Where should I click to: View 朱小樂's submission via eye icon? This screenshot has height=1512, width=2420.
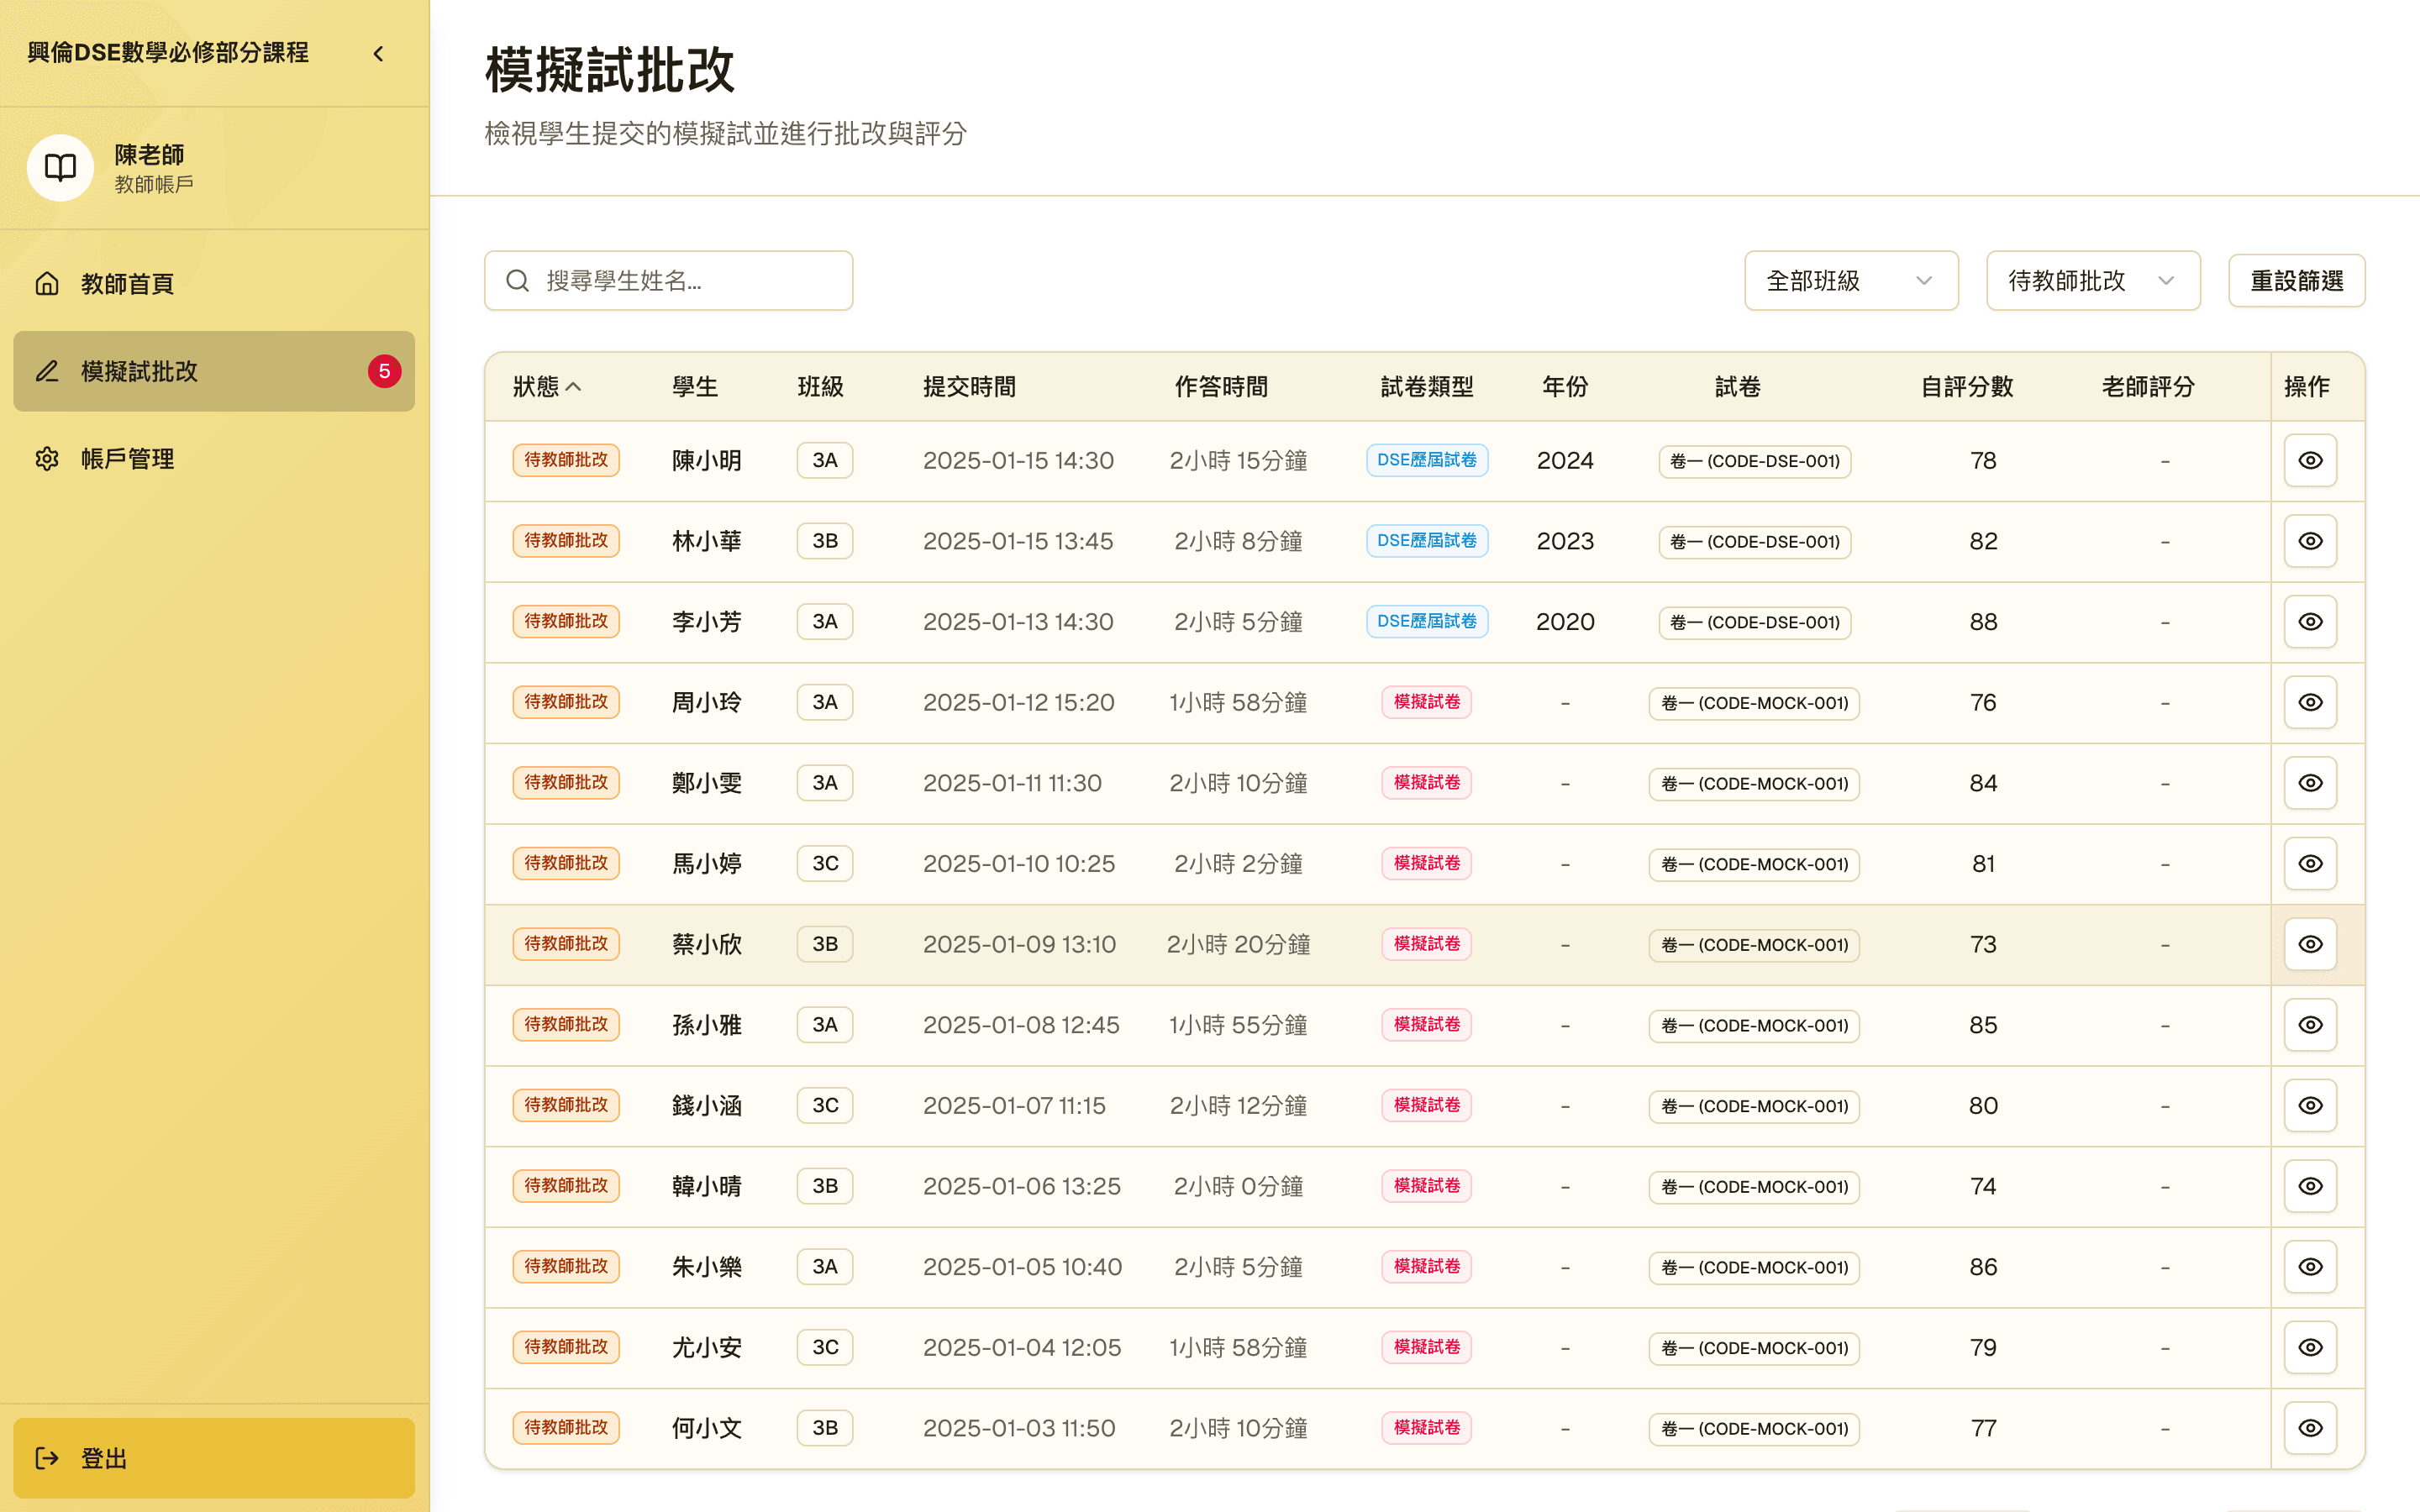(x=2310, y=1267)
